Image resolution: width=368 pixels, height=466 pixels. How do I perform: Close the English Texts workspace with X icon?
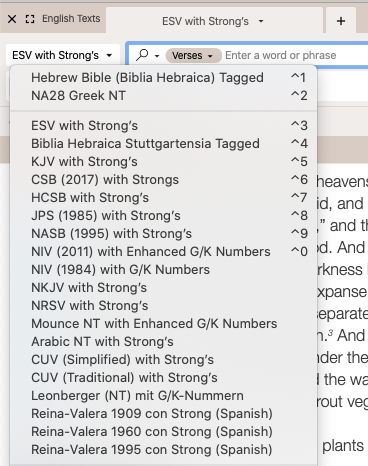point(12,19)
